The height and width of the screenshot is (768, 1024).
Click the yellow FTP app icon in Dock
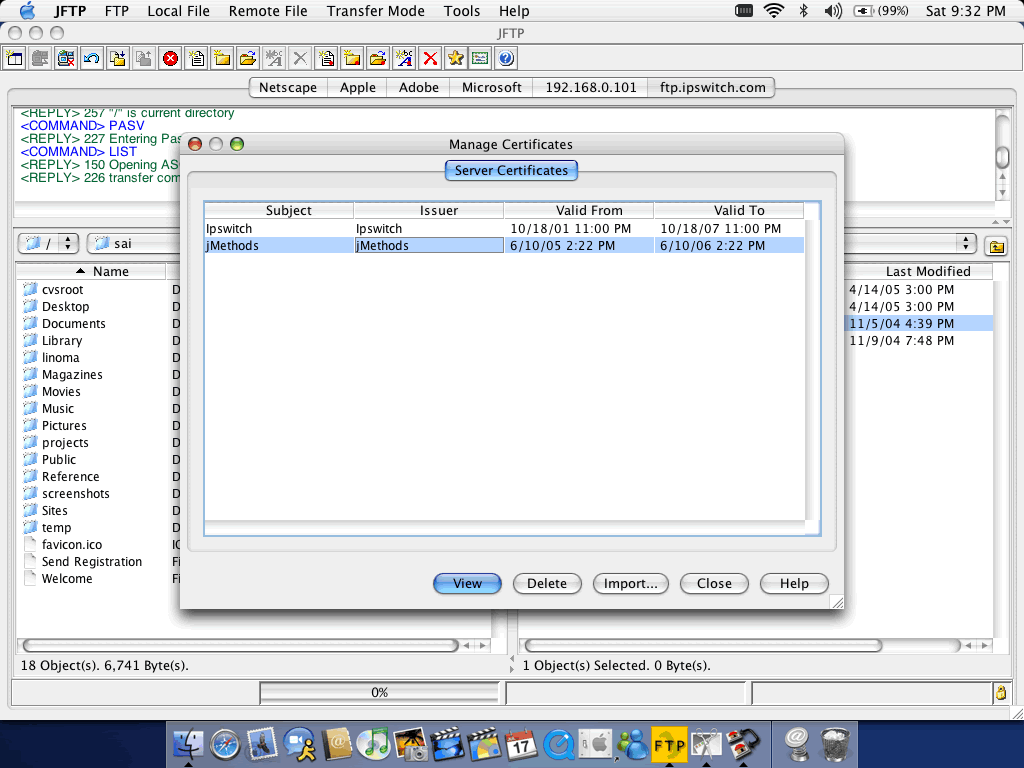click(669, 743)
